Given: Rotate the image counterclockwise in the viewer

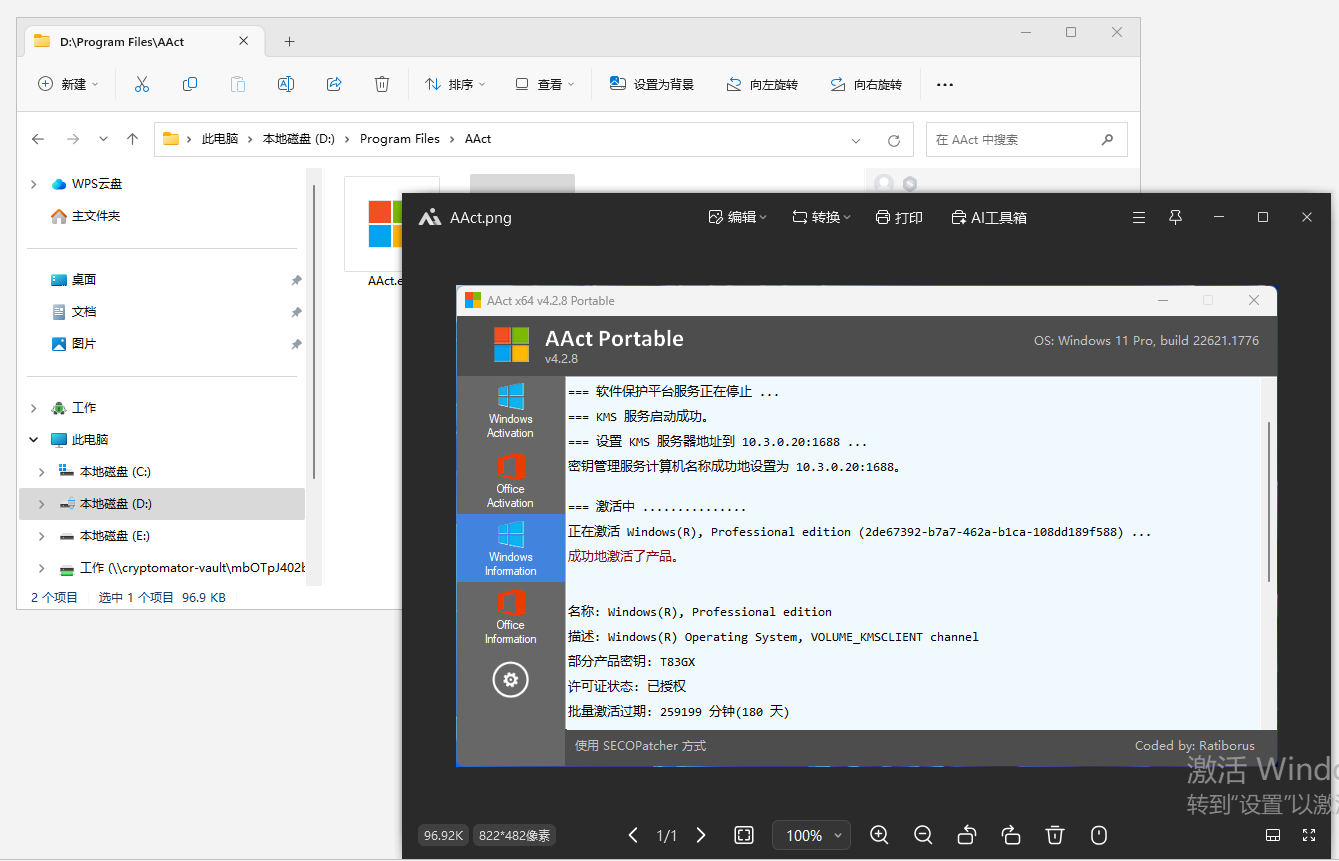Looking at the screenshot, I should [x=967, y=835].
